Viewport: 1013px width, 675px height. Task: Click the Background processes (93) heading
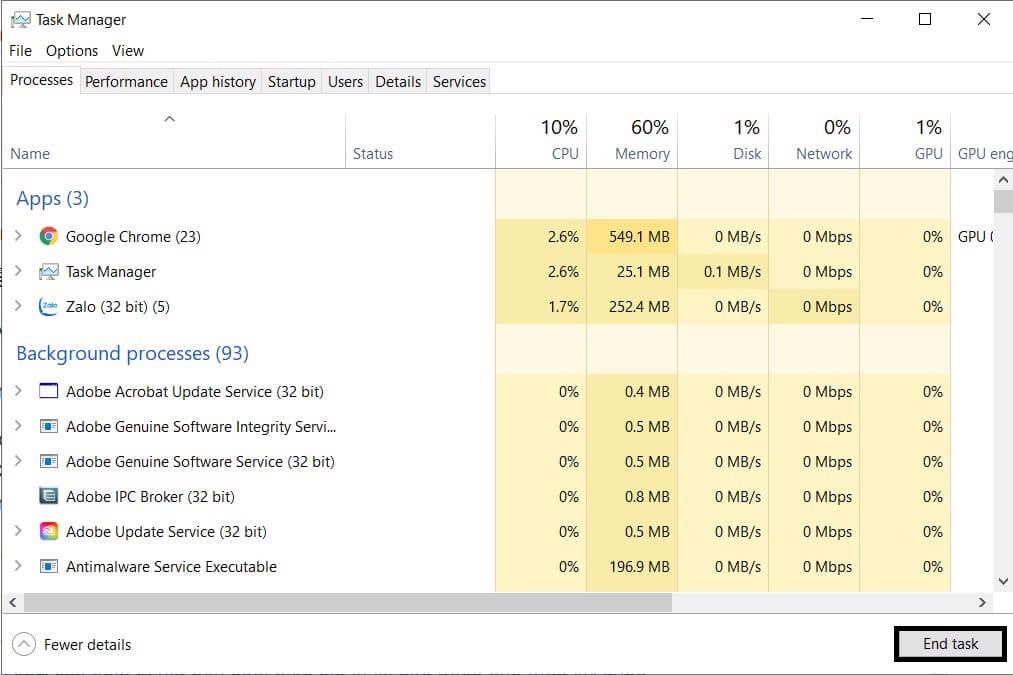click(x=132, y=353)
